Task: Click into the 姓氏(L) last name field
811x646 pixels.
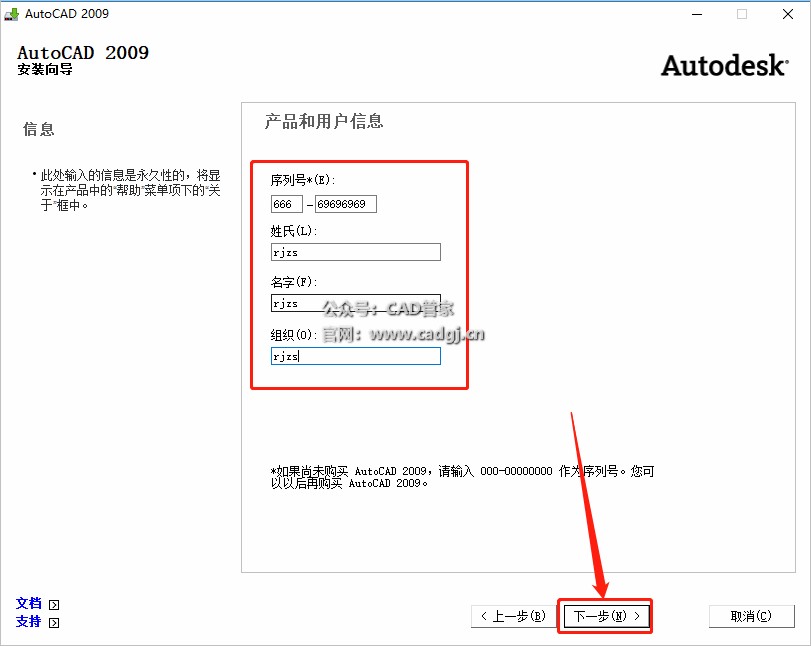Action: pos(356,252)
